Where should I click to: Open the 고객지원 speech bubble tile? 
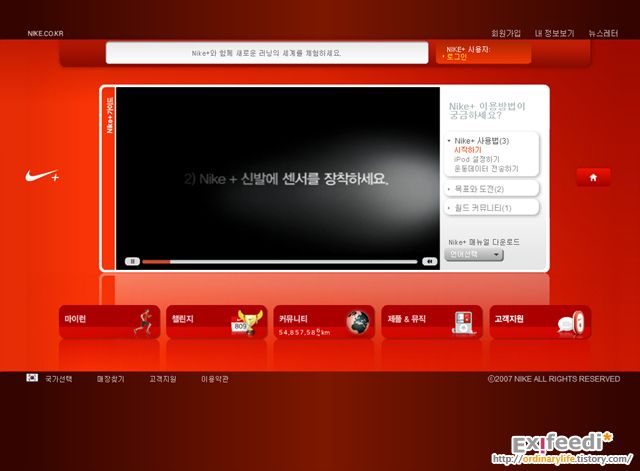540,322
